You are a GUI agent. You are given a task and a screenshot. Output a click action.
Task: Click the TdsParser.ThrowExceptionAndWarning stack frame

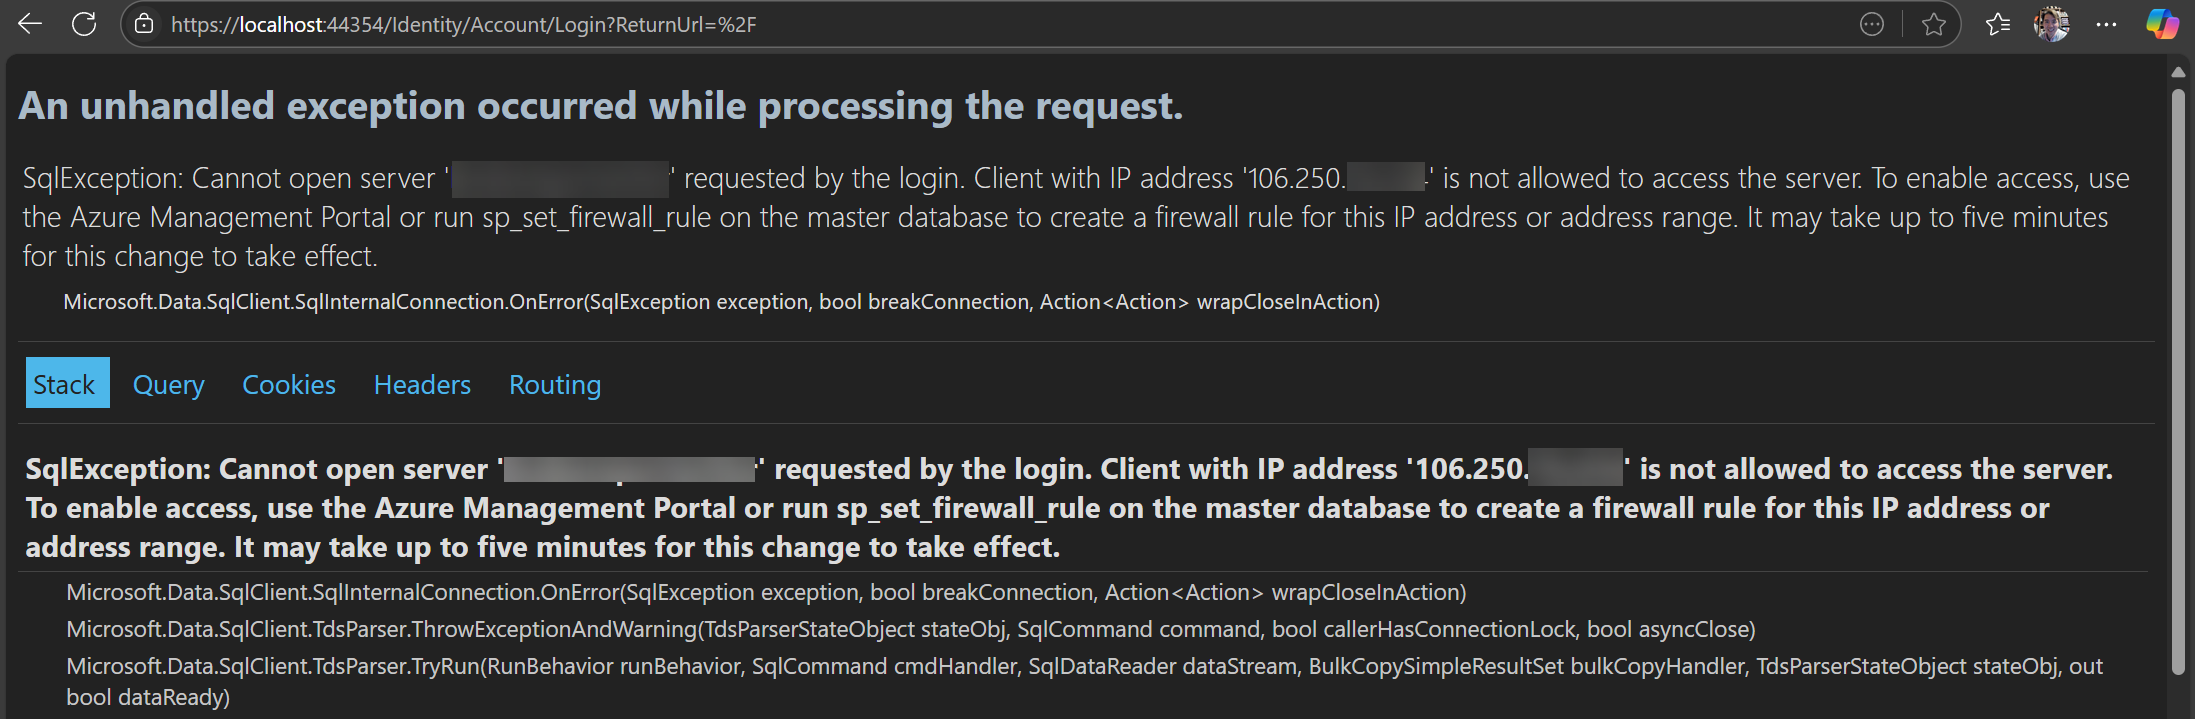tap(910, 629)
